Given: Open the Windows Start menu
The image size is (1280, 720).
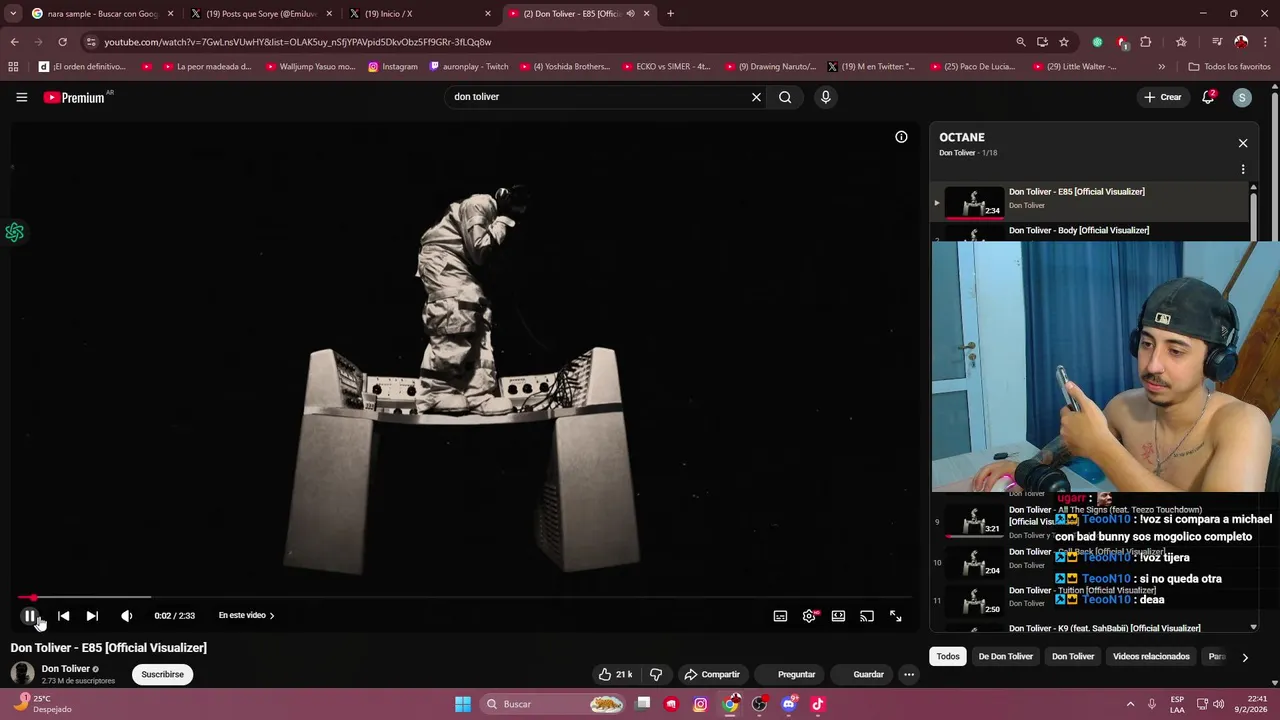Looking at the screenshot, I should coord(462,704).
